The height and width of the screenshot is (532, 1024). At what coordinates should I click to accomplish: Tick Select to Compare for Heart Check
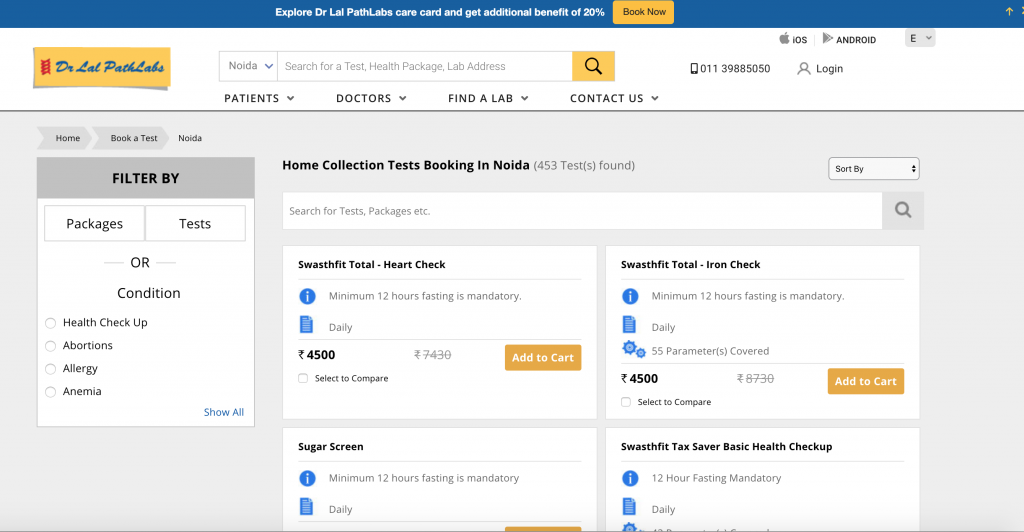coord(303,379)
